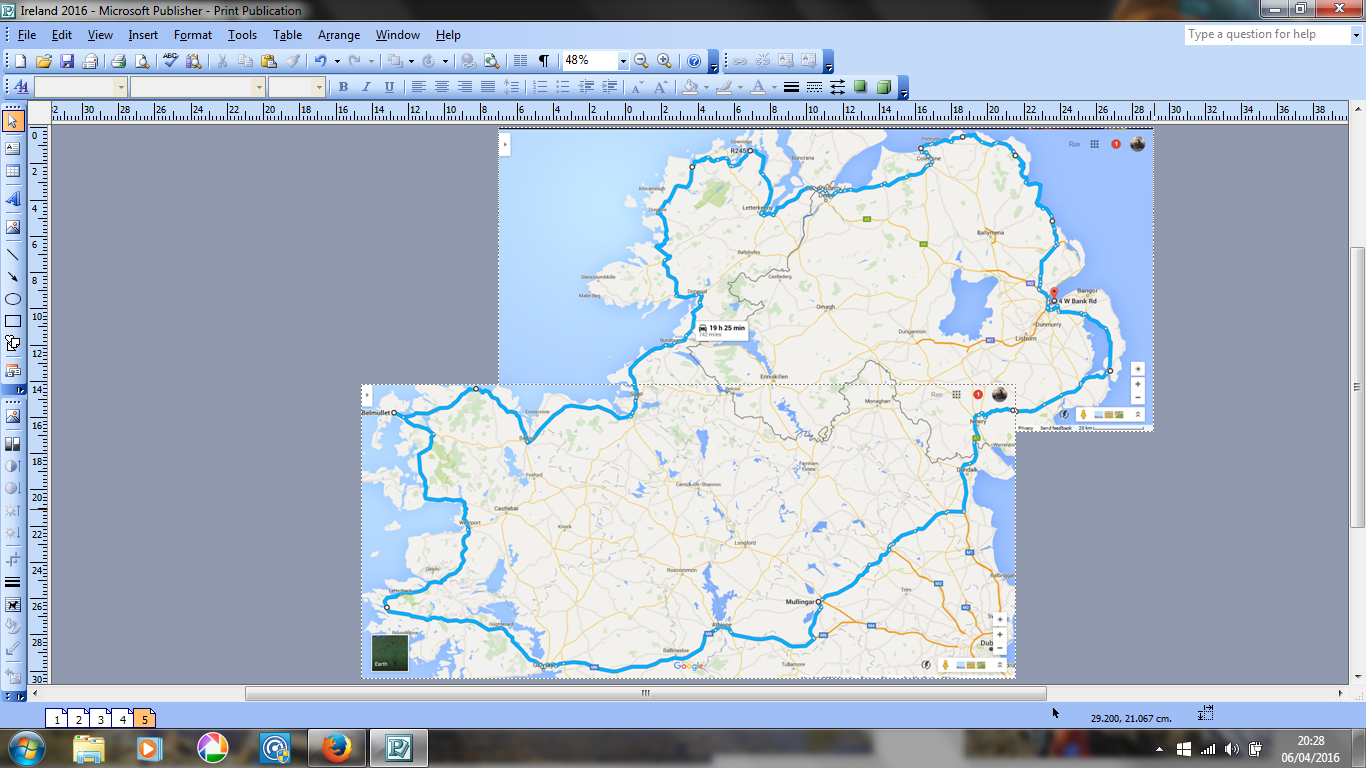Click Font Color letter A swatch
Screen dimensions: 1366x768
click(x=757, y=87)
